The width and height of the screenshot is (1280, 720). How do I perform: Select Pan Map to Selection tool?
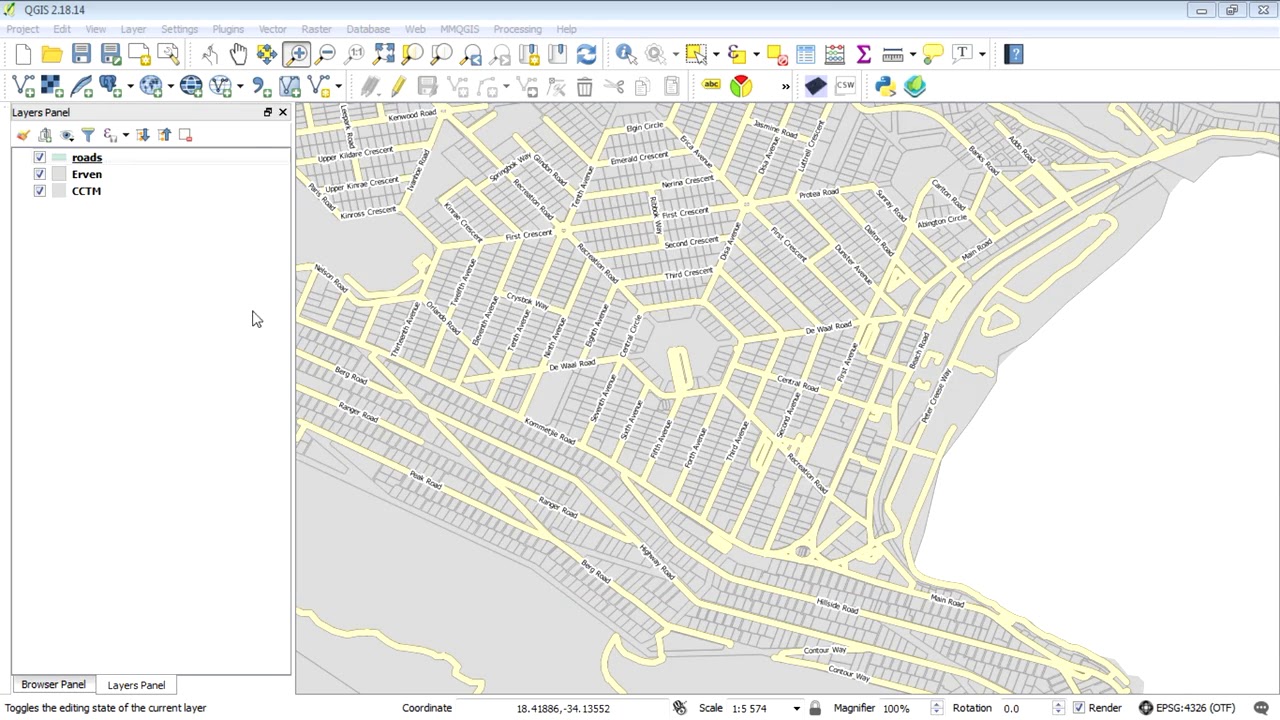(x=267, y=54)
